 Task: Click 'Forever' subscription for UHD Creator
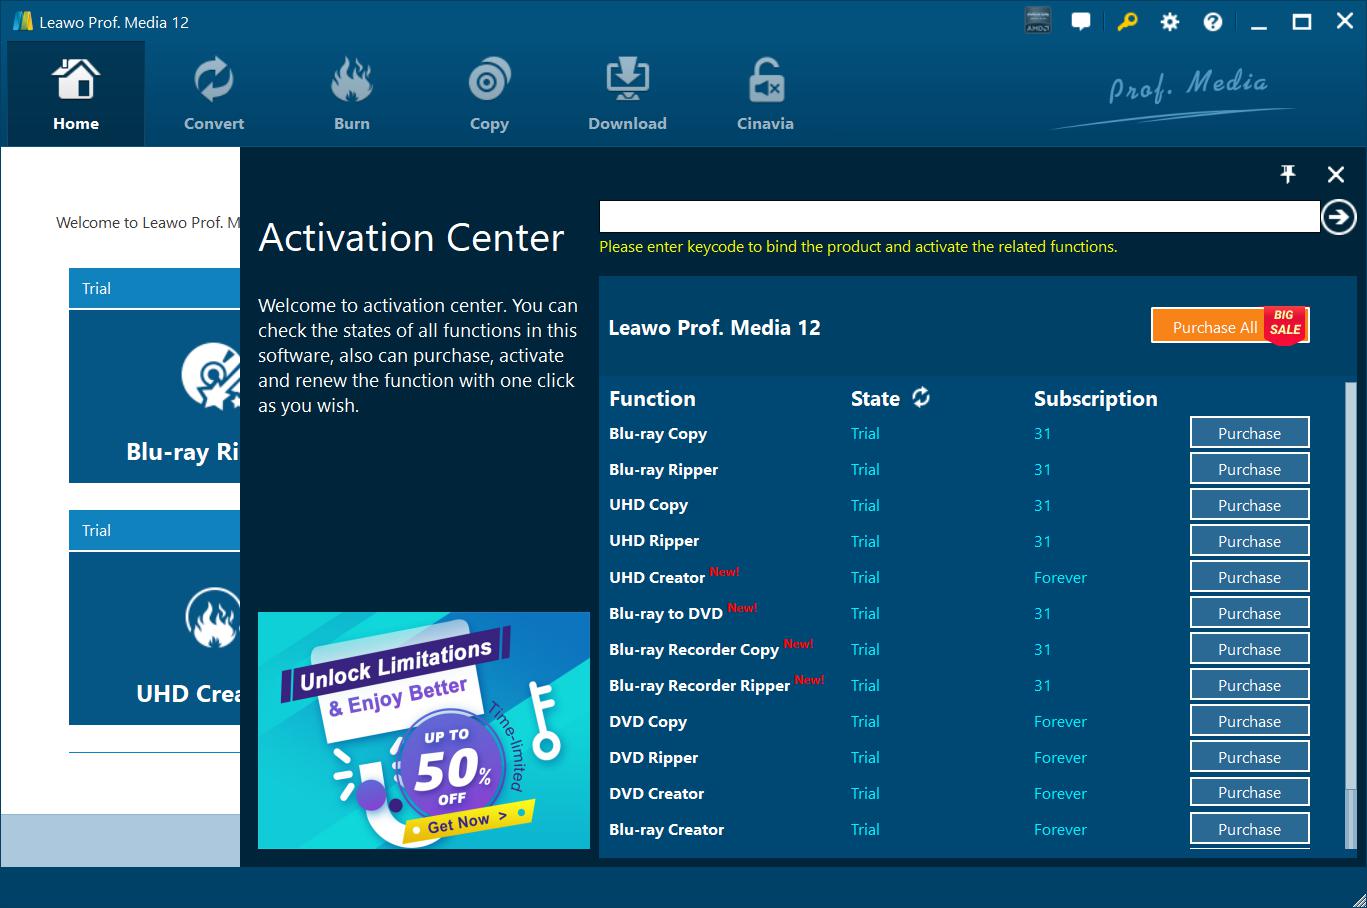(1060, 577)
